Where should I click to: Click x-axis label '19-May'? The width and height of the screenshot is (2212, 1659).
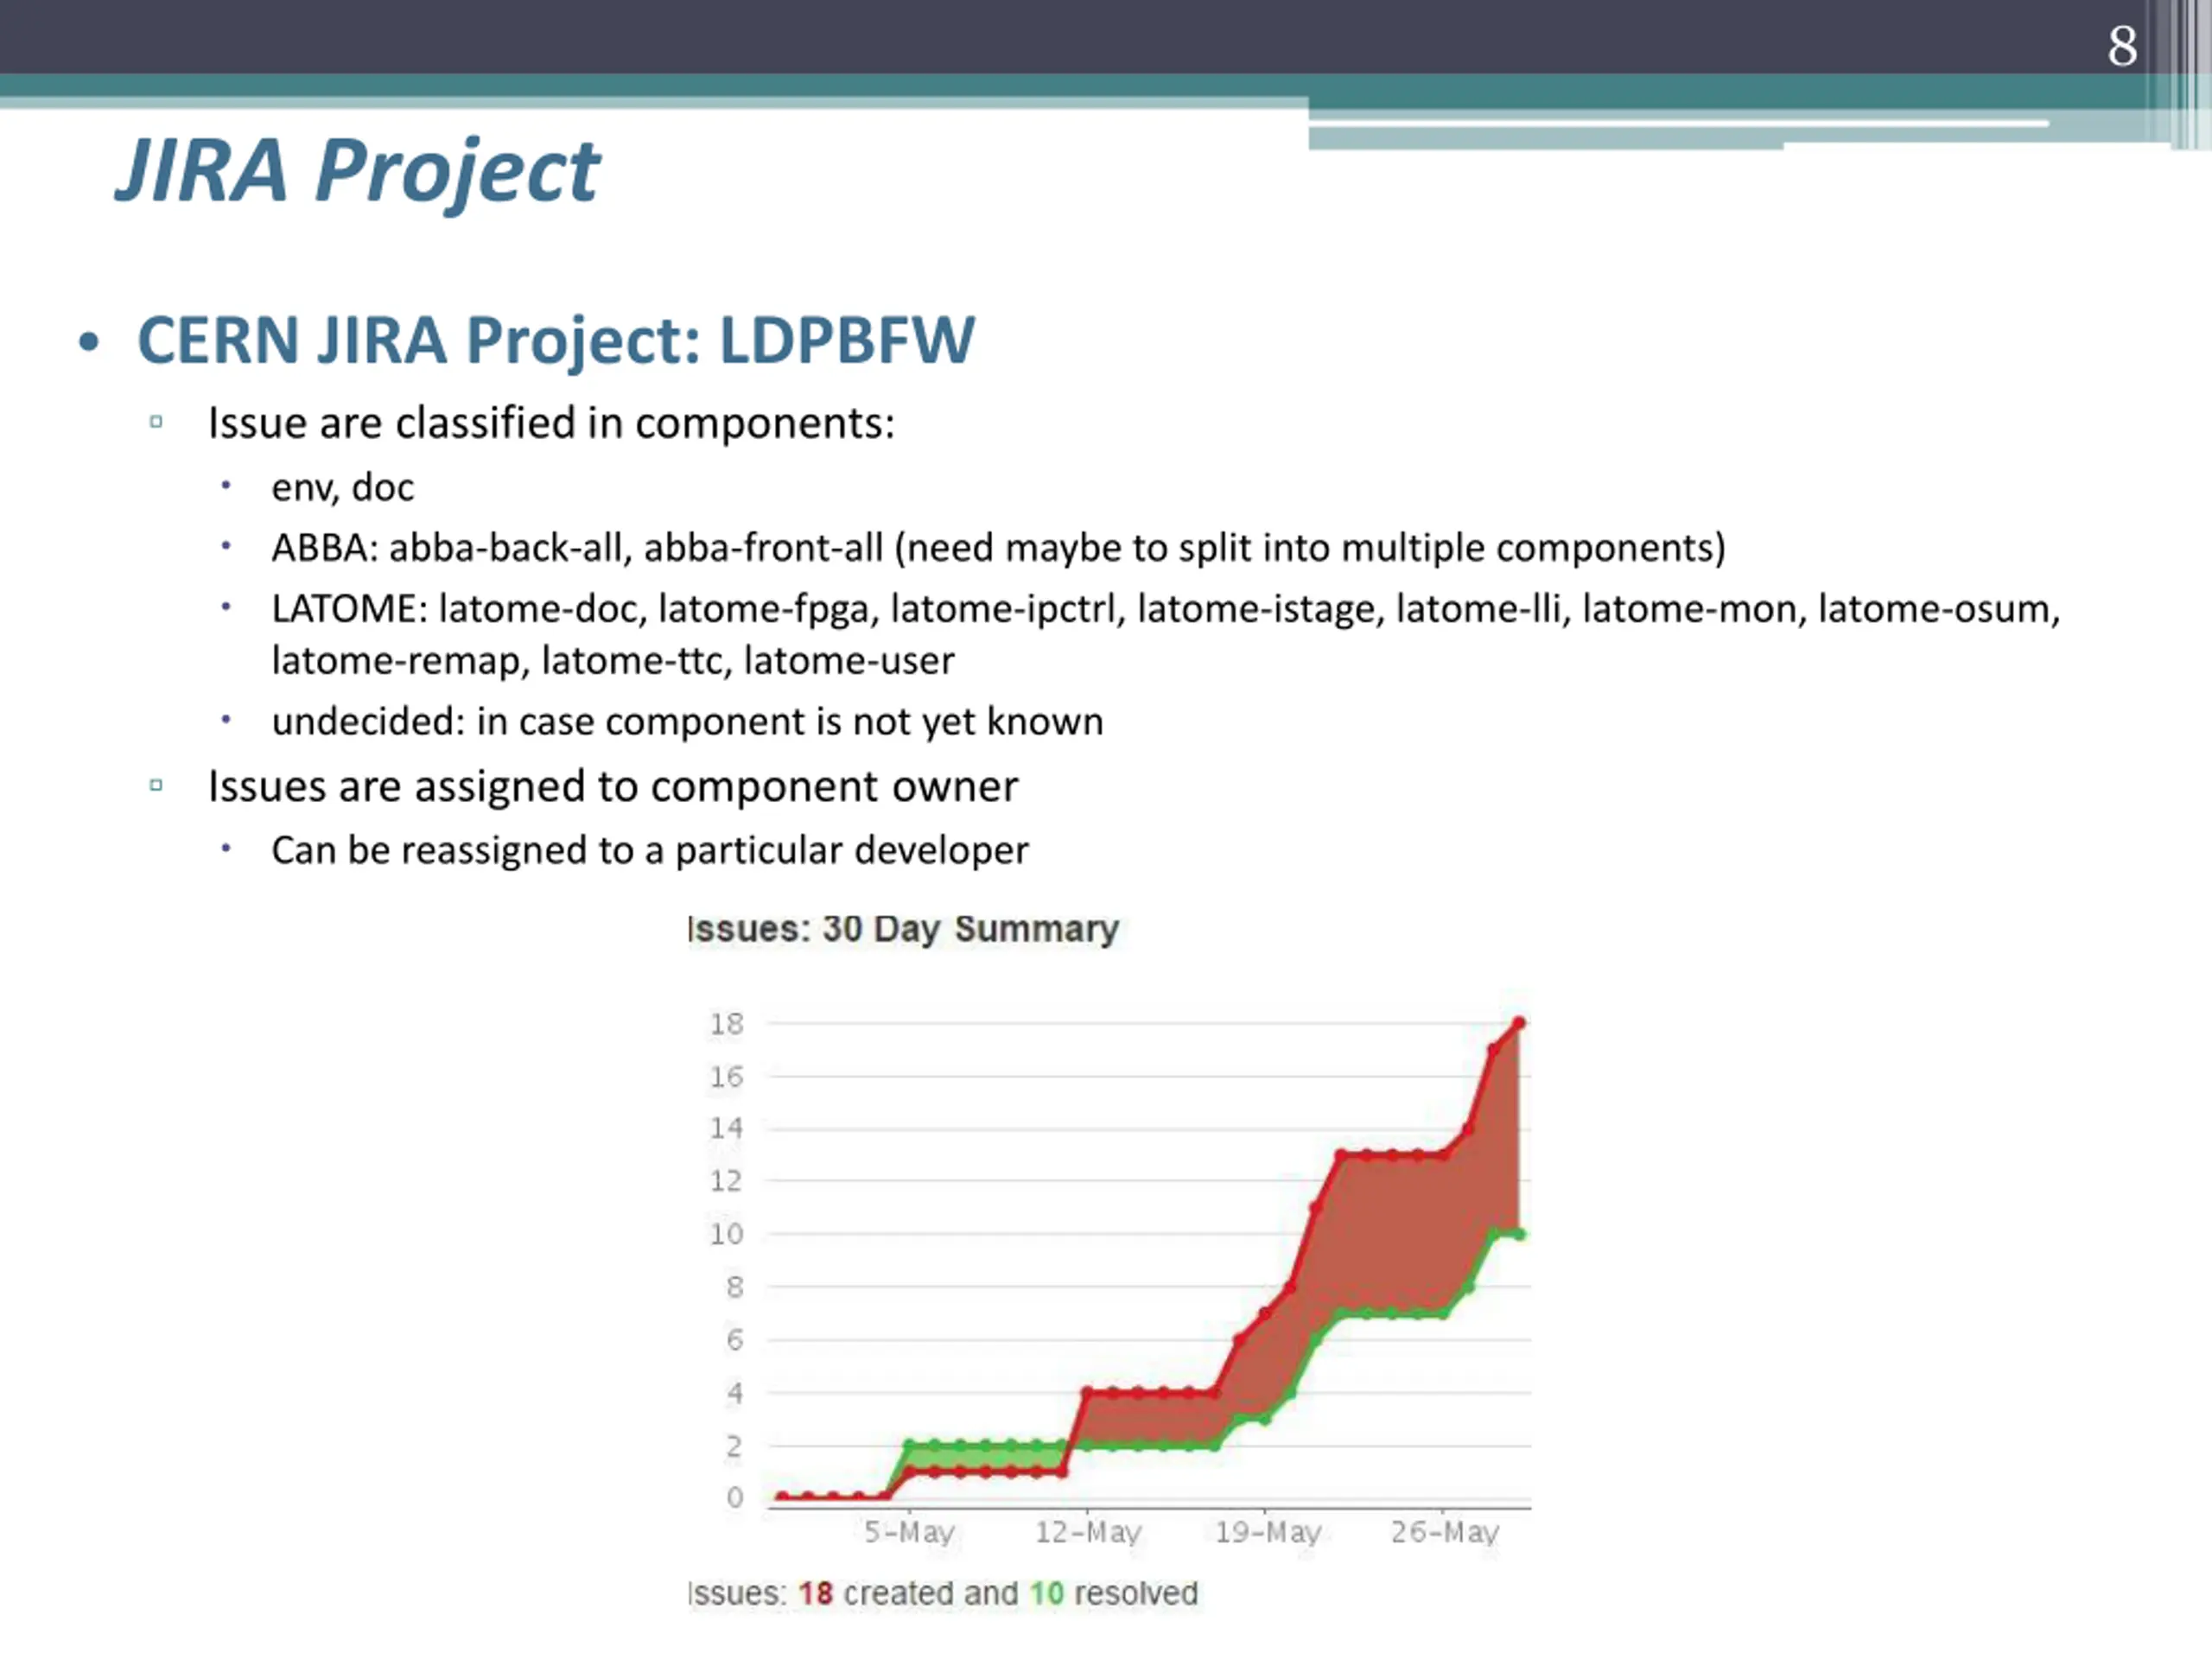(1268, 1533)
